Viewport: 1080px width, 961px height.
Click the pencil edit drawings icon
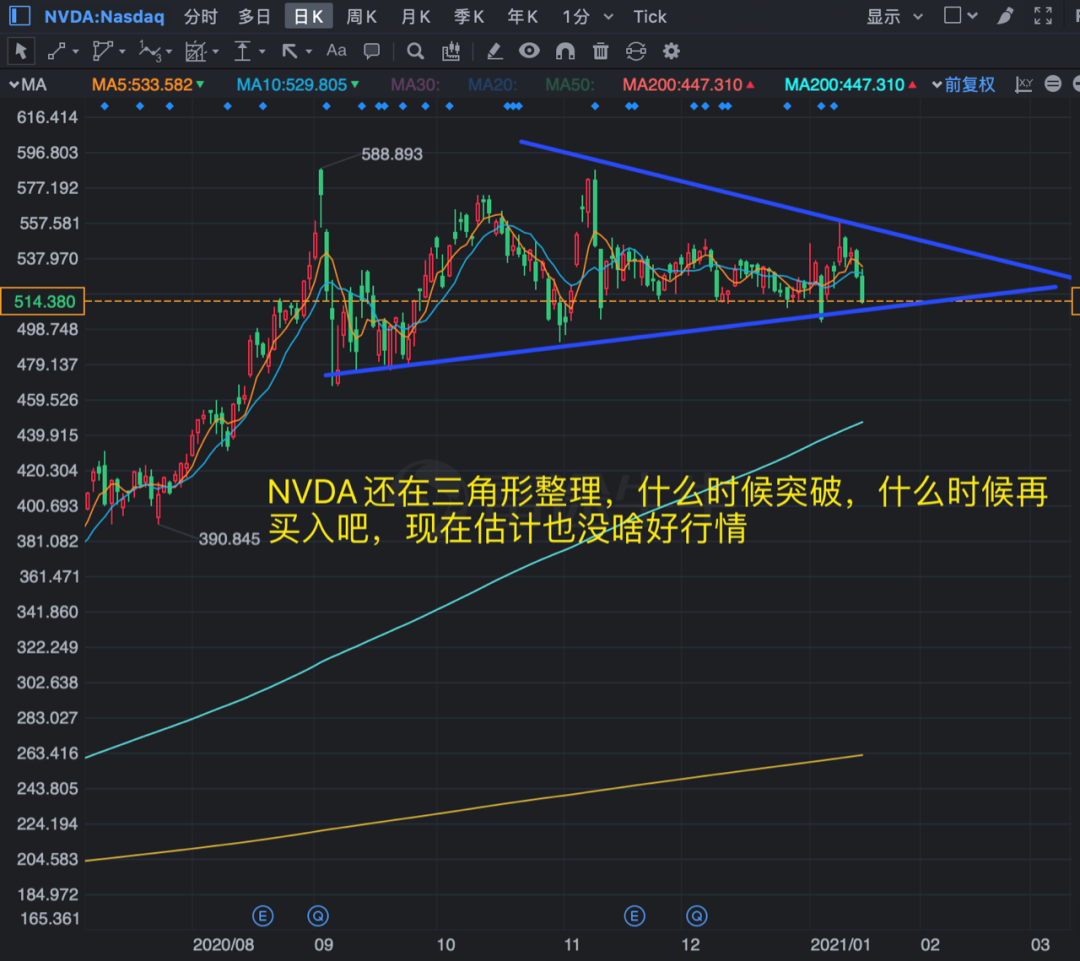494,51
